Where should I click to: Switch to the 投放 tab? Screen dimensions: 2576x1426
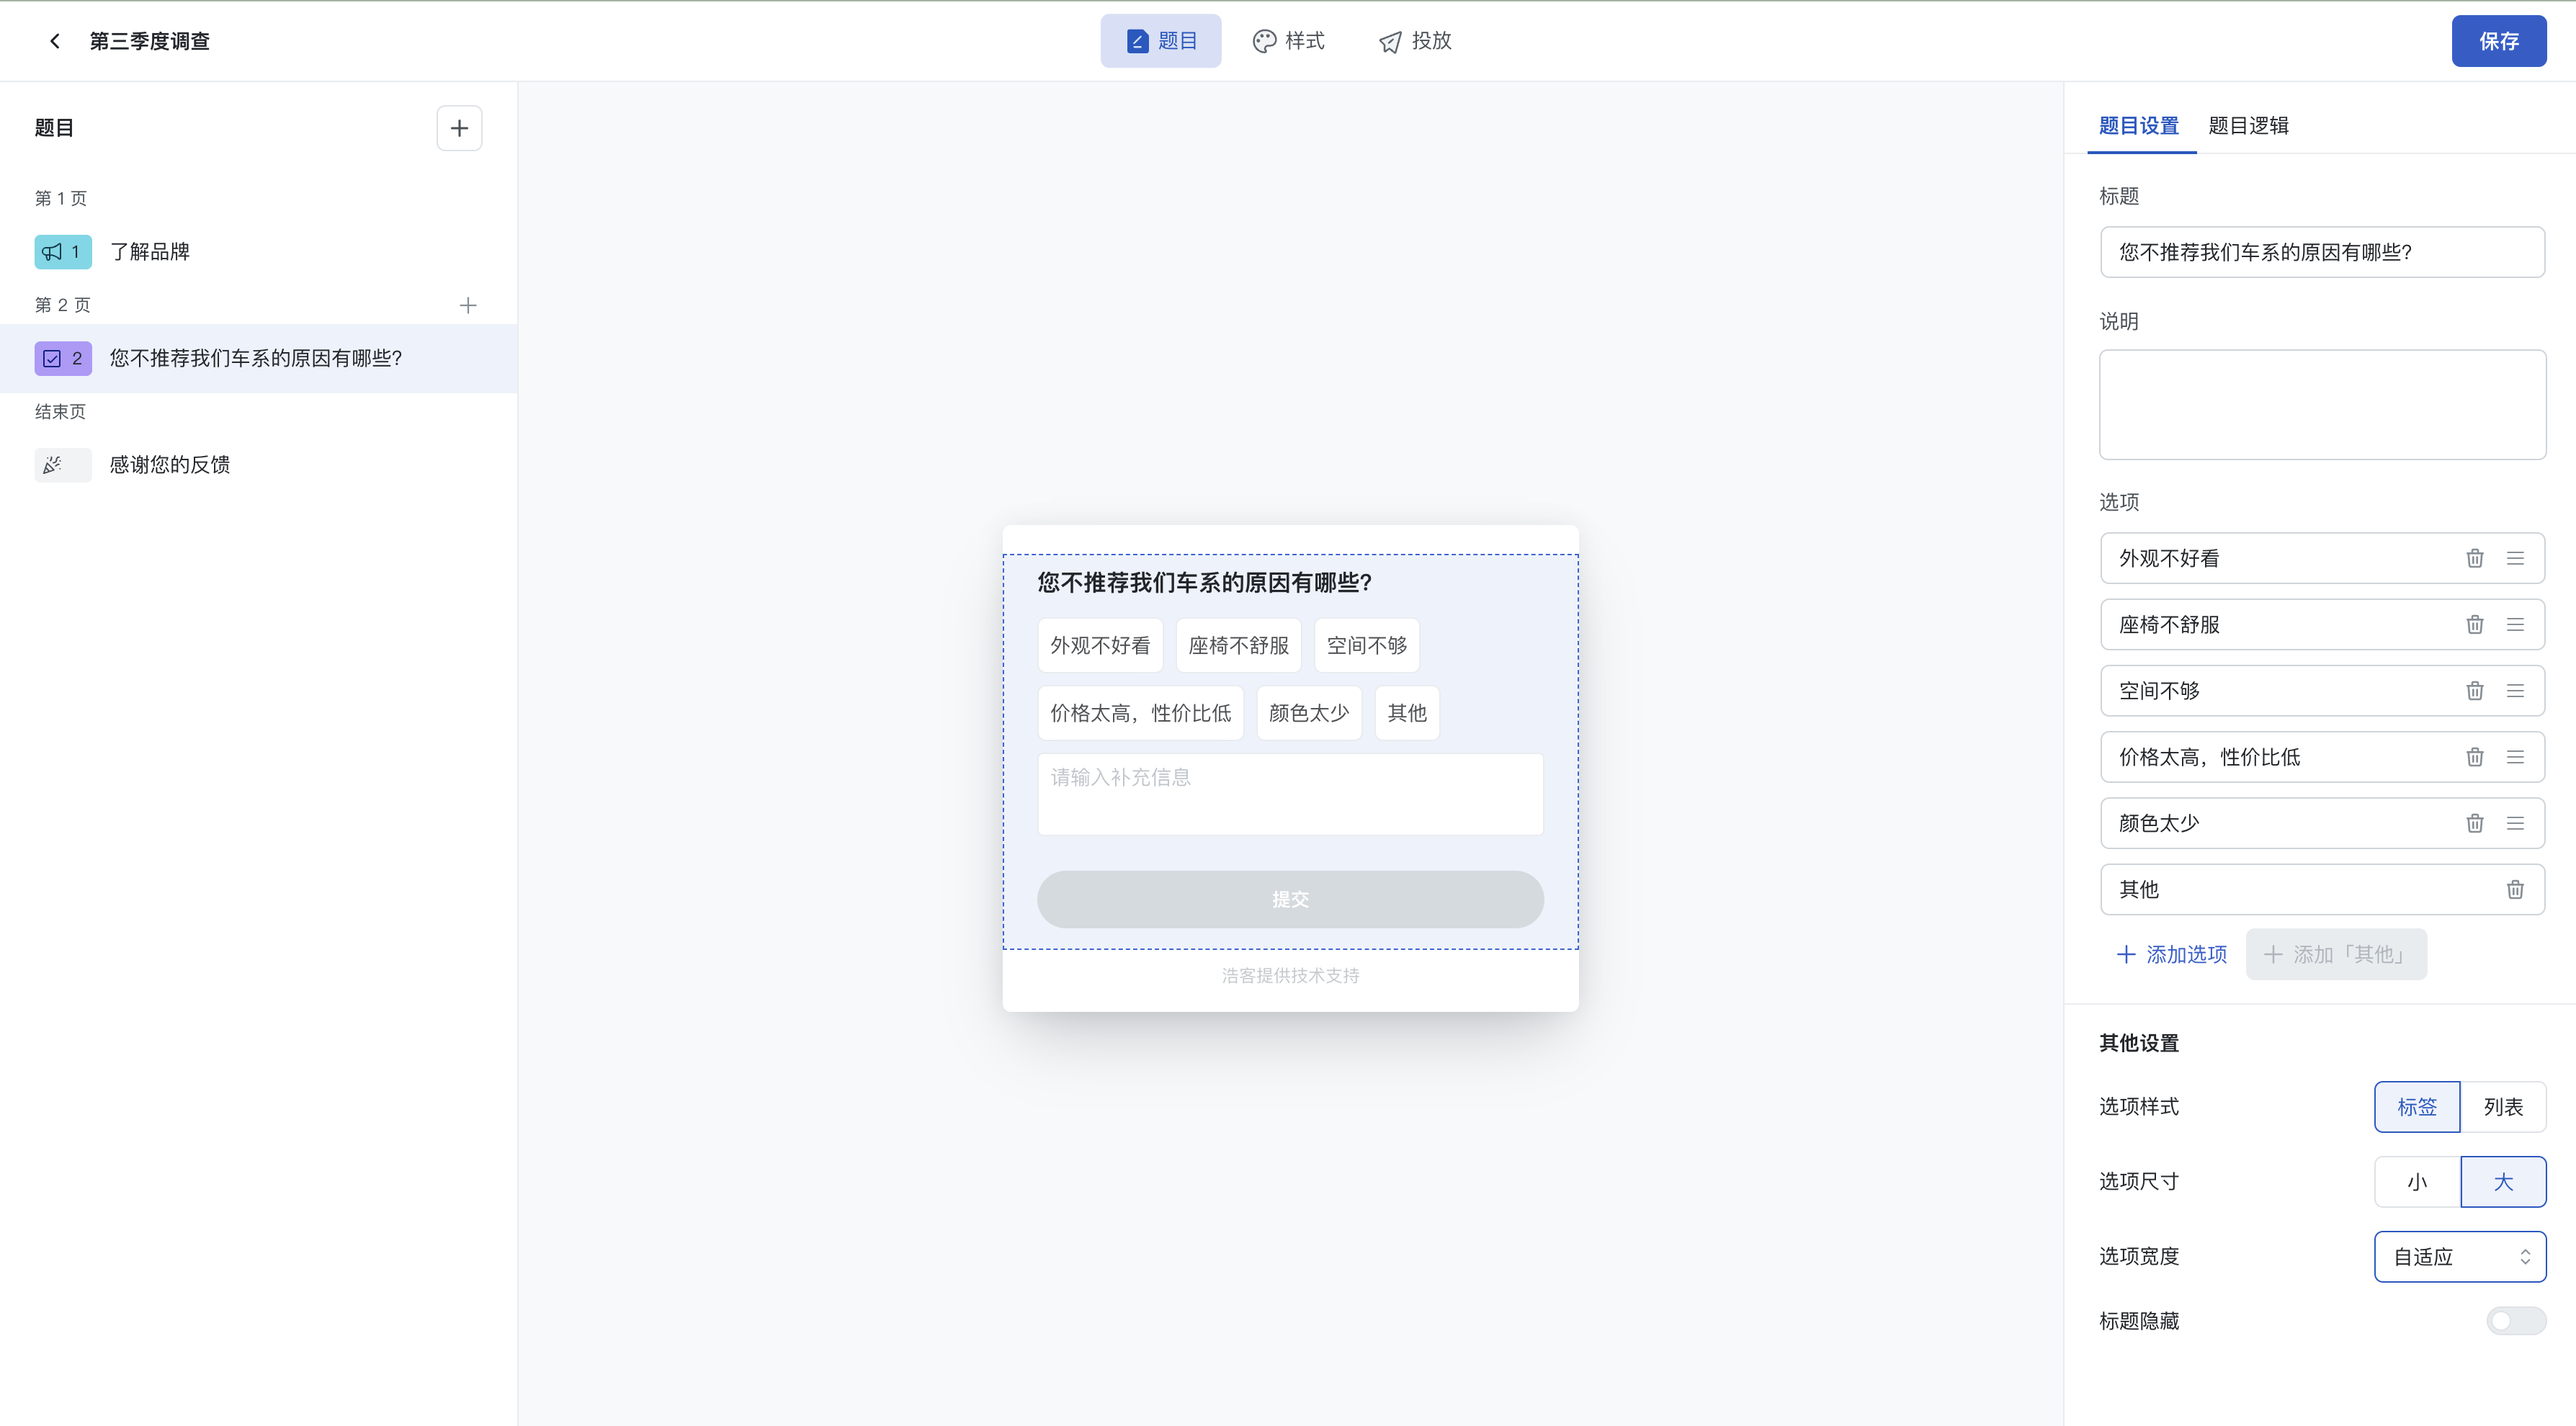(1415, 41)
